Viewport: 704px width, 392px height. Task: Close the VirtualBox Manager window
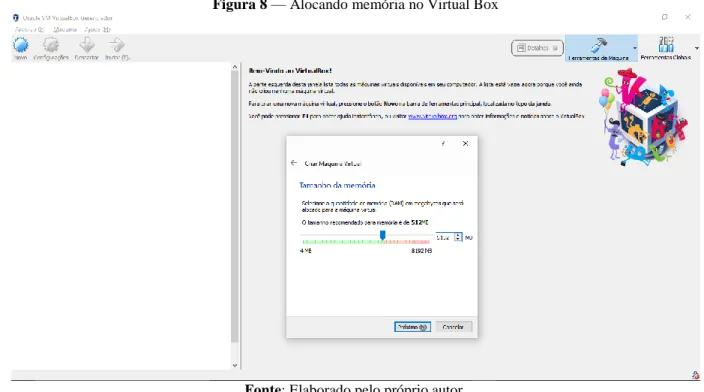[x=688, y=17]
